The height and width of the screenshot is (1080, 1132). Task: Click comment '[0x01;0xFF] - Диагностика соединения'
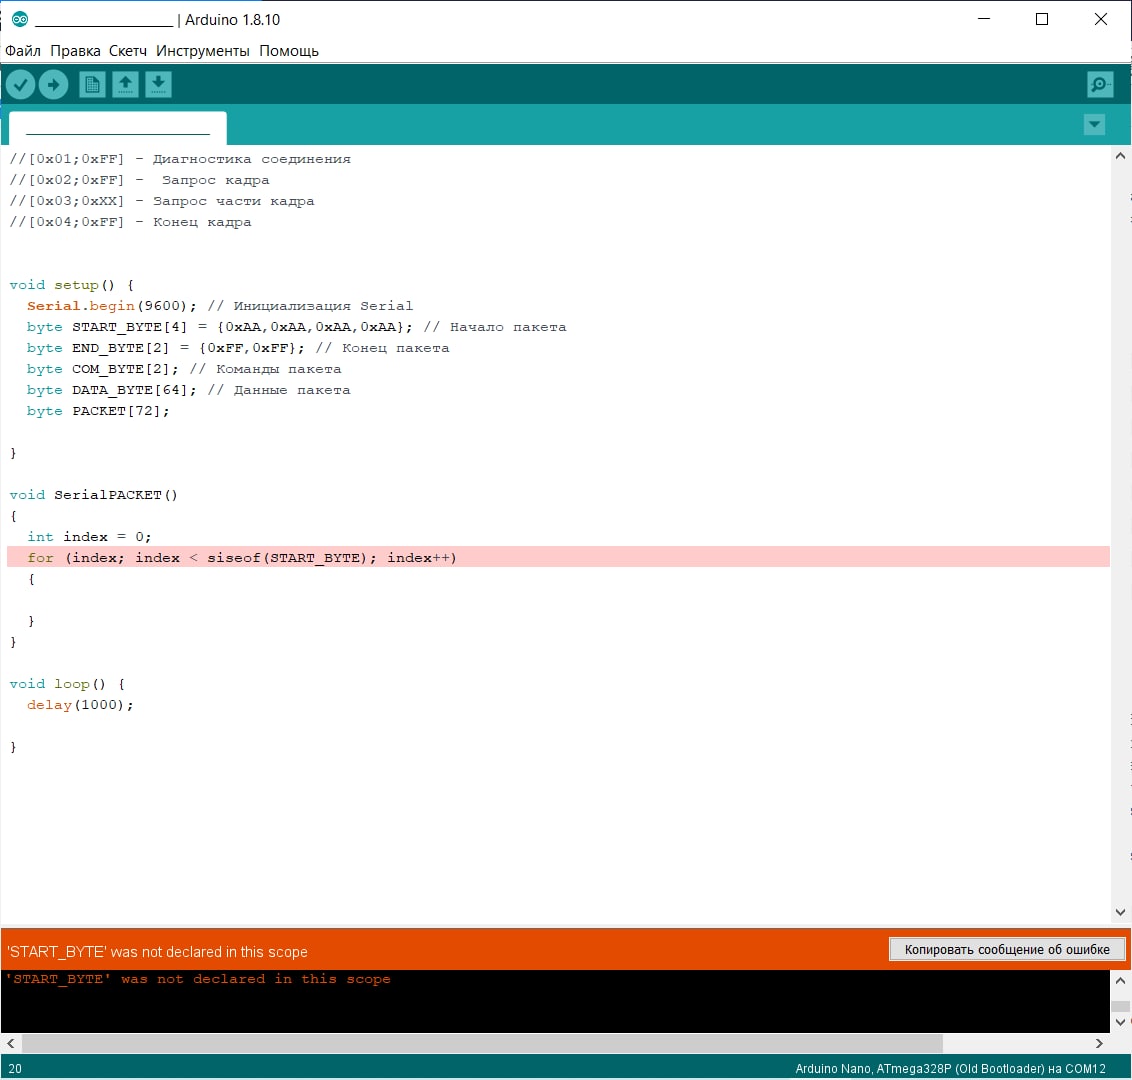coord(180,159)
